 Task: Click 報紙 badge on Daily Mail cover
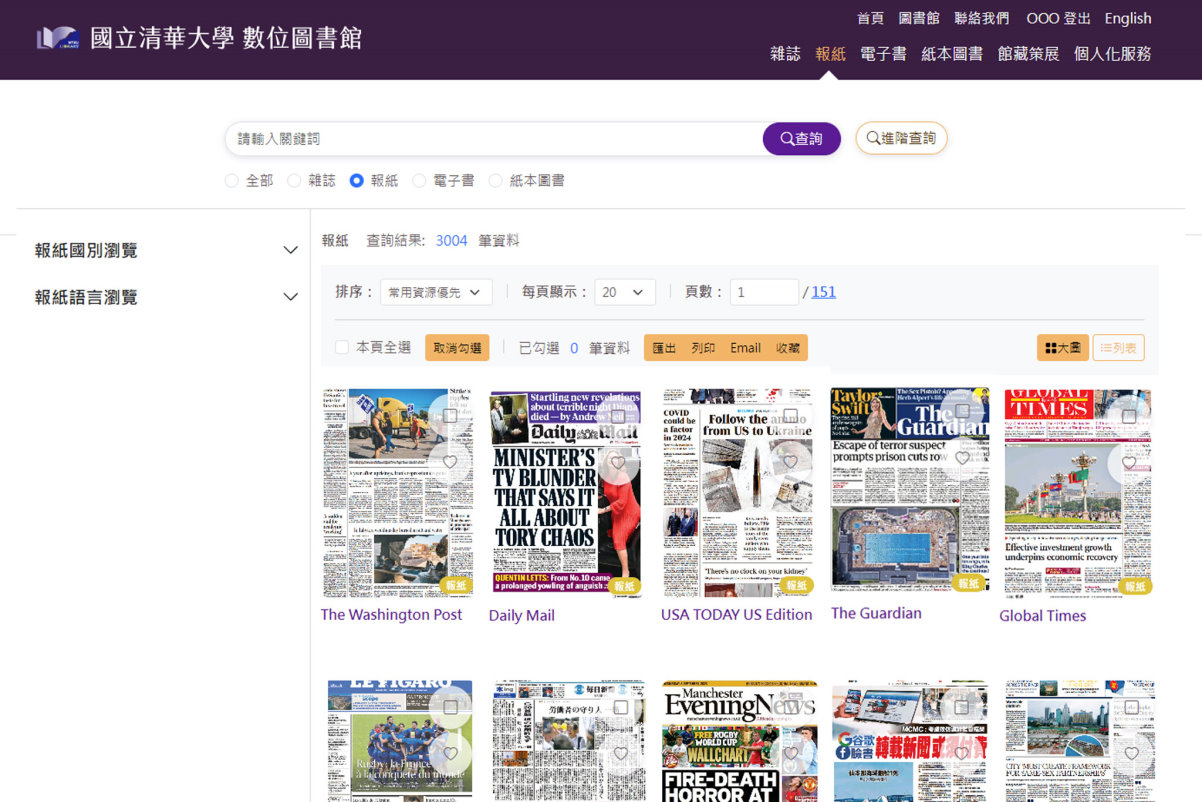pos(624,586)
